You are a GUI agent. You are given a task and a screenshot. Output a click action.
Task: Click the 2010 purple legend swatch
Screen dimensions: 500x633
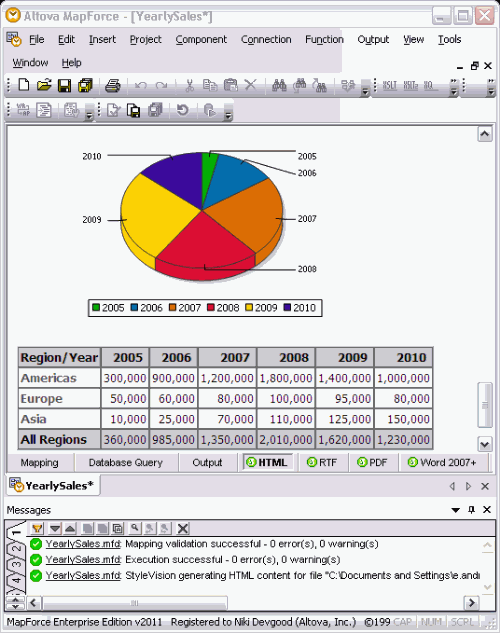[x=287, y=308]
